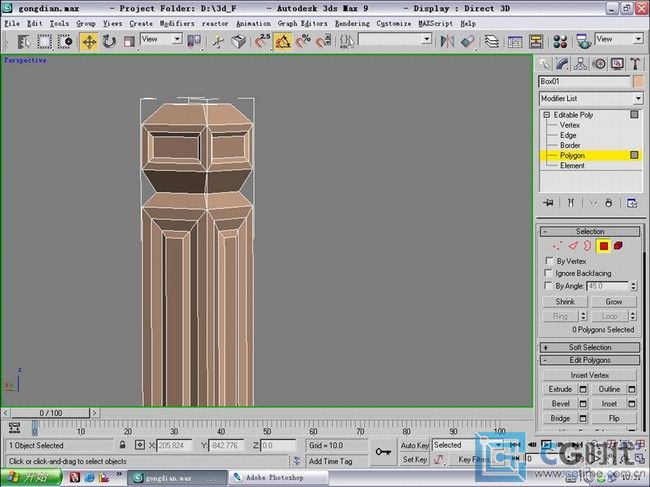
Task: Toggle Show End Result icon
Action: tap(571, 203)
